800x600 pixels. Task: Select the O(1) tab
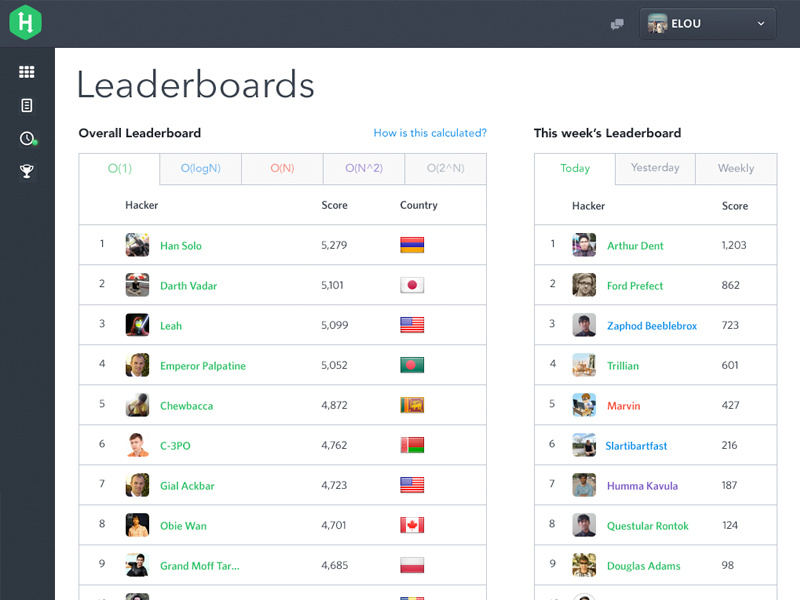point(119,168)
